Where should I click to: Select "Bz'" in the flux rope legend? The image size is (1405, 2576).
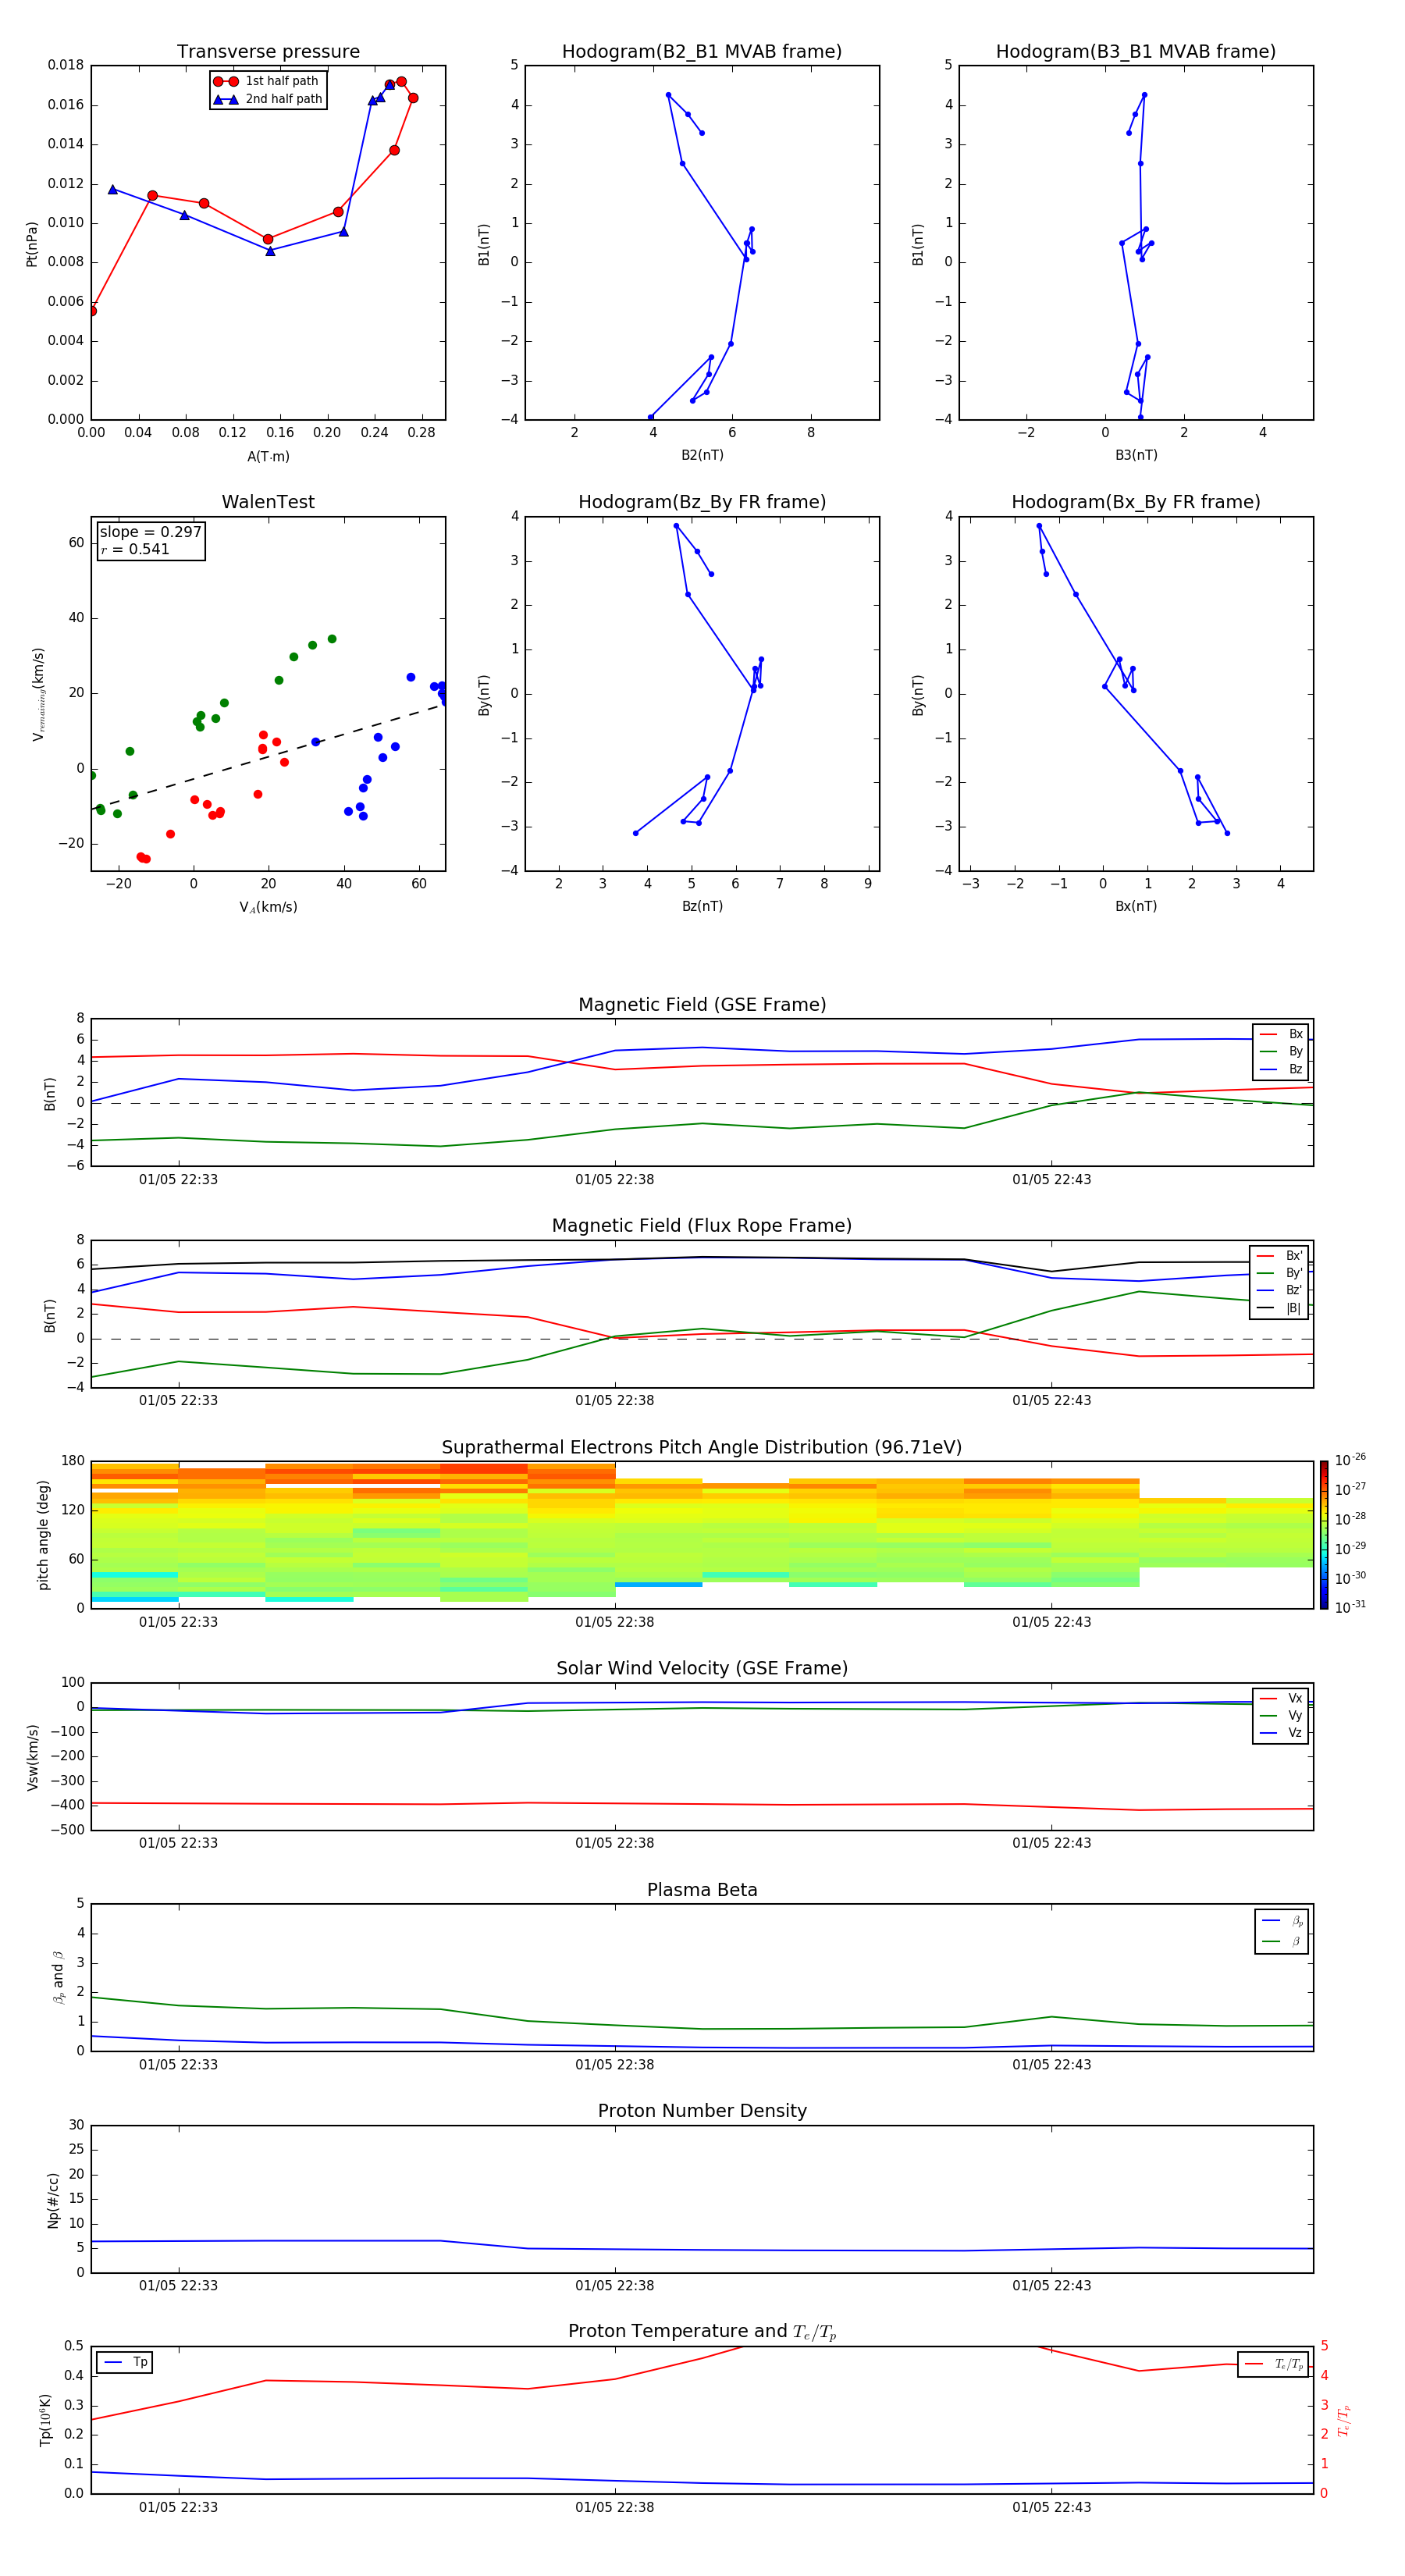click(x=1280, y=1290)
